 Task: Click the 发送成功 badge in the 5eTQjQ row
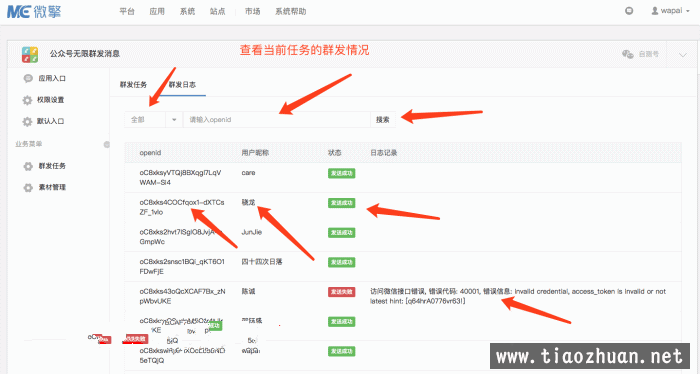(342, 351)
